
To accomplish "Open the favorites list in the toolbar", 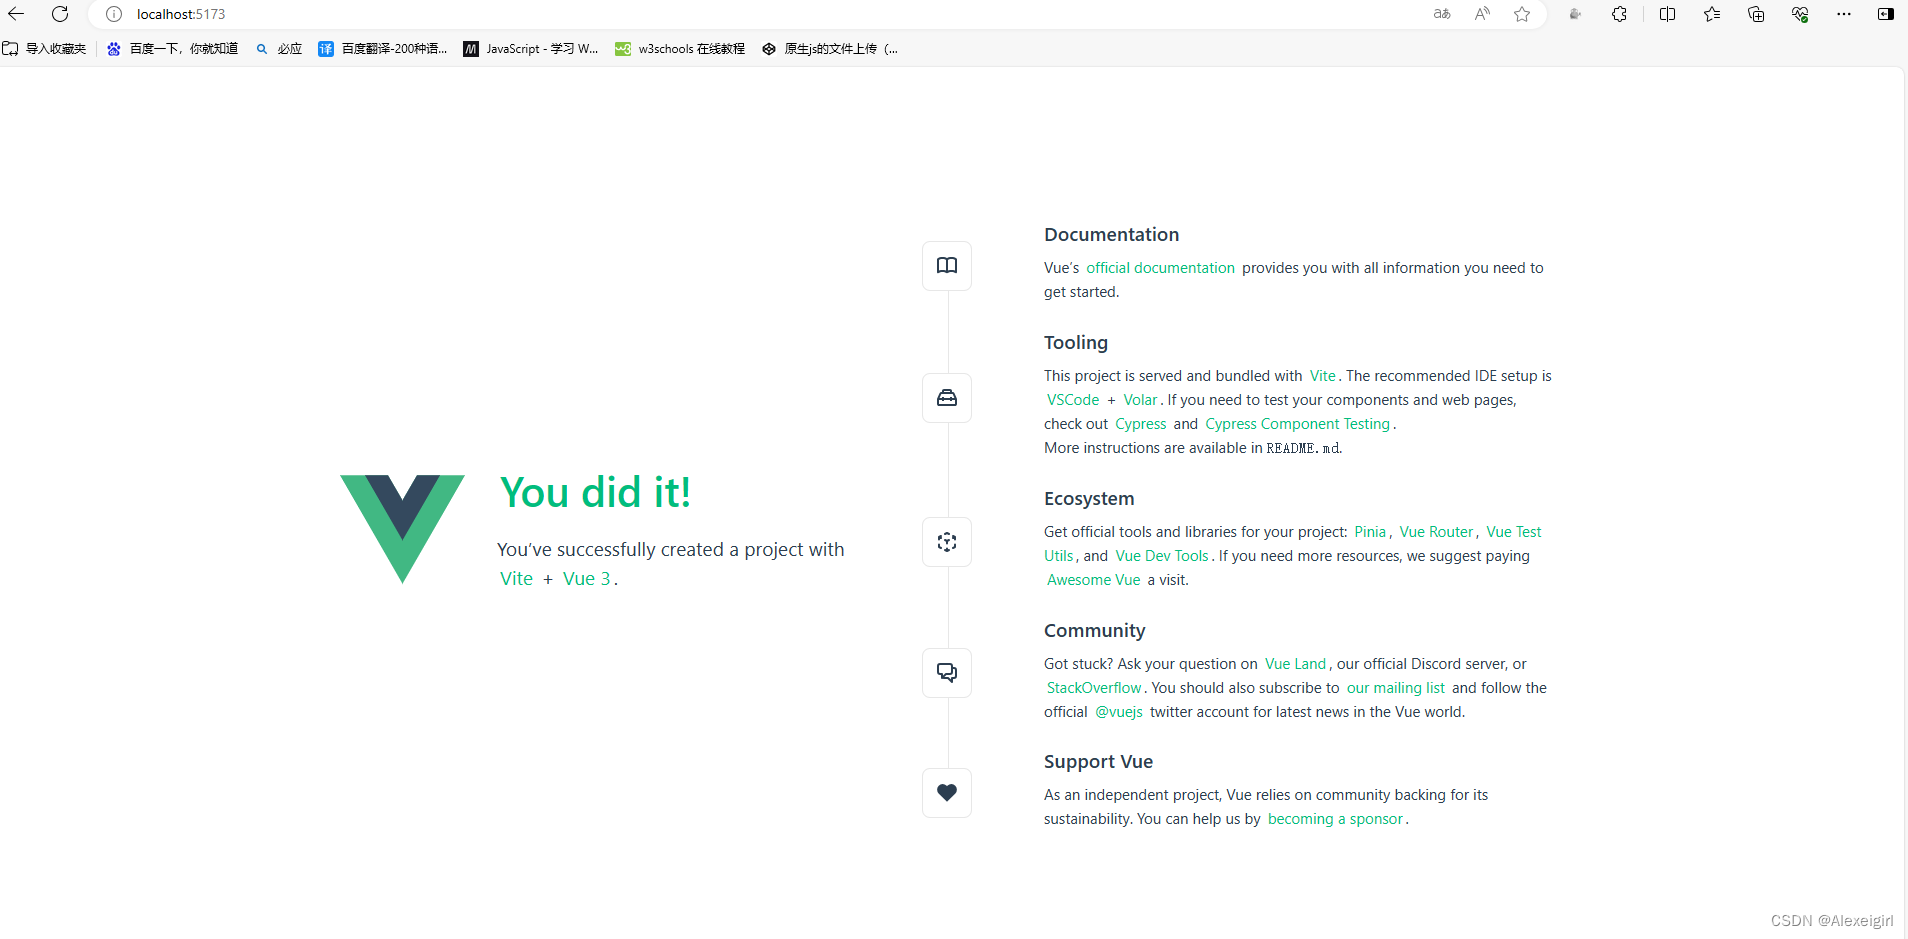I will (1712, 14).
